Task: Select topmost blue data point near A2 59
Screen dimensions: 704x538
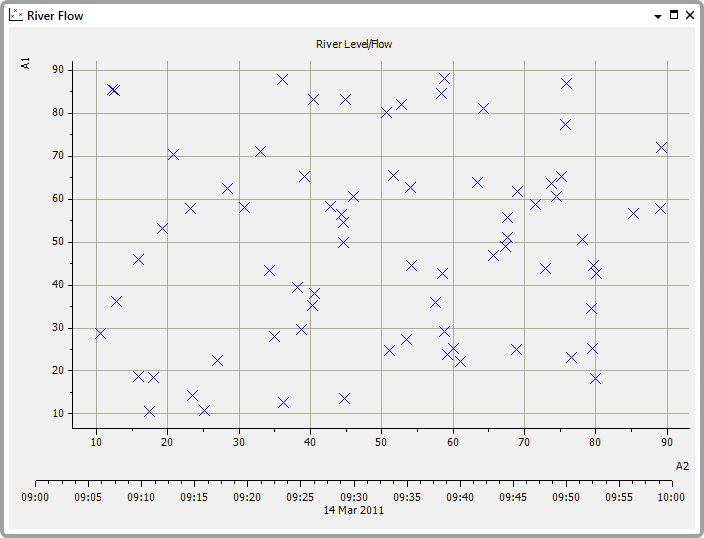Action: coord(444,78)
